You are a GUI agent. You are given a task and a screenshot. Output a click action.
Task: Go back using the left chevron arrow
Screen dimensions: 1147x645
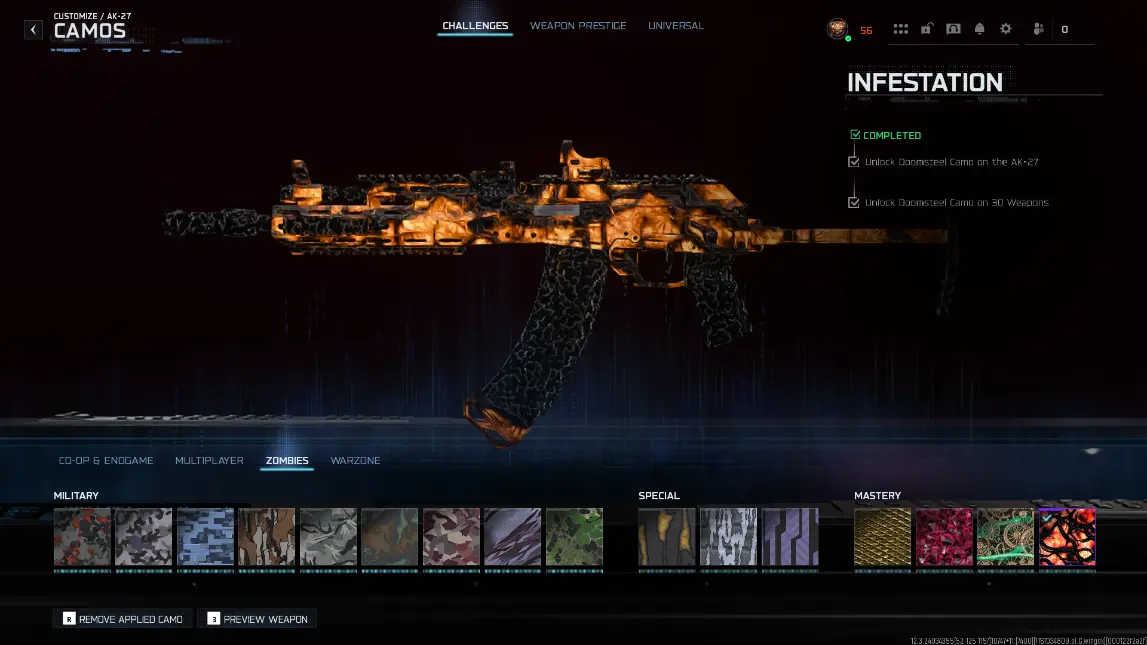point(33,29)
